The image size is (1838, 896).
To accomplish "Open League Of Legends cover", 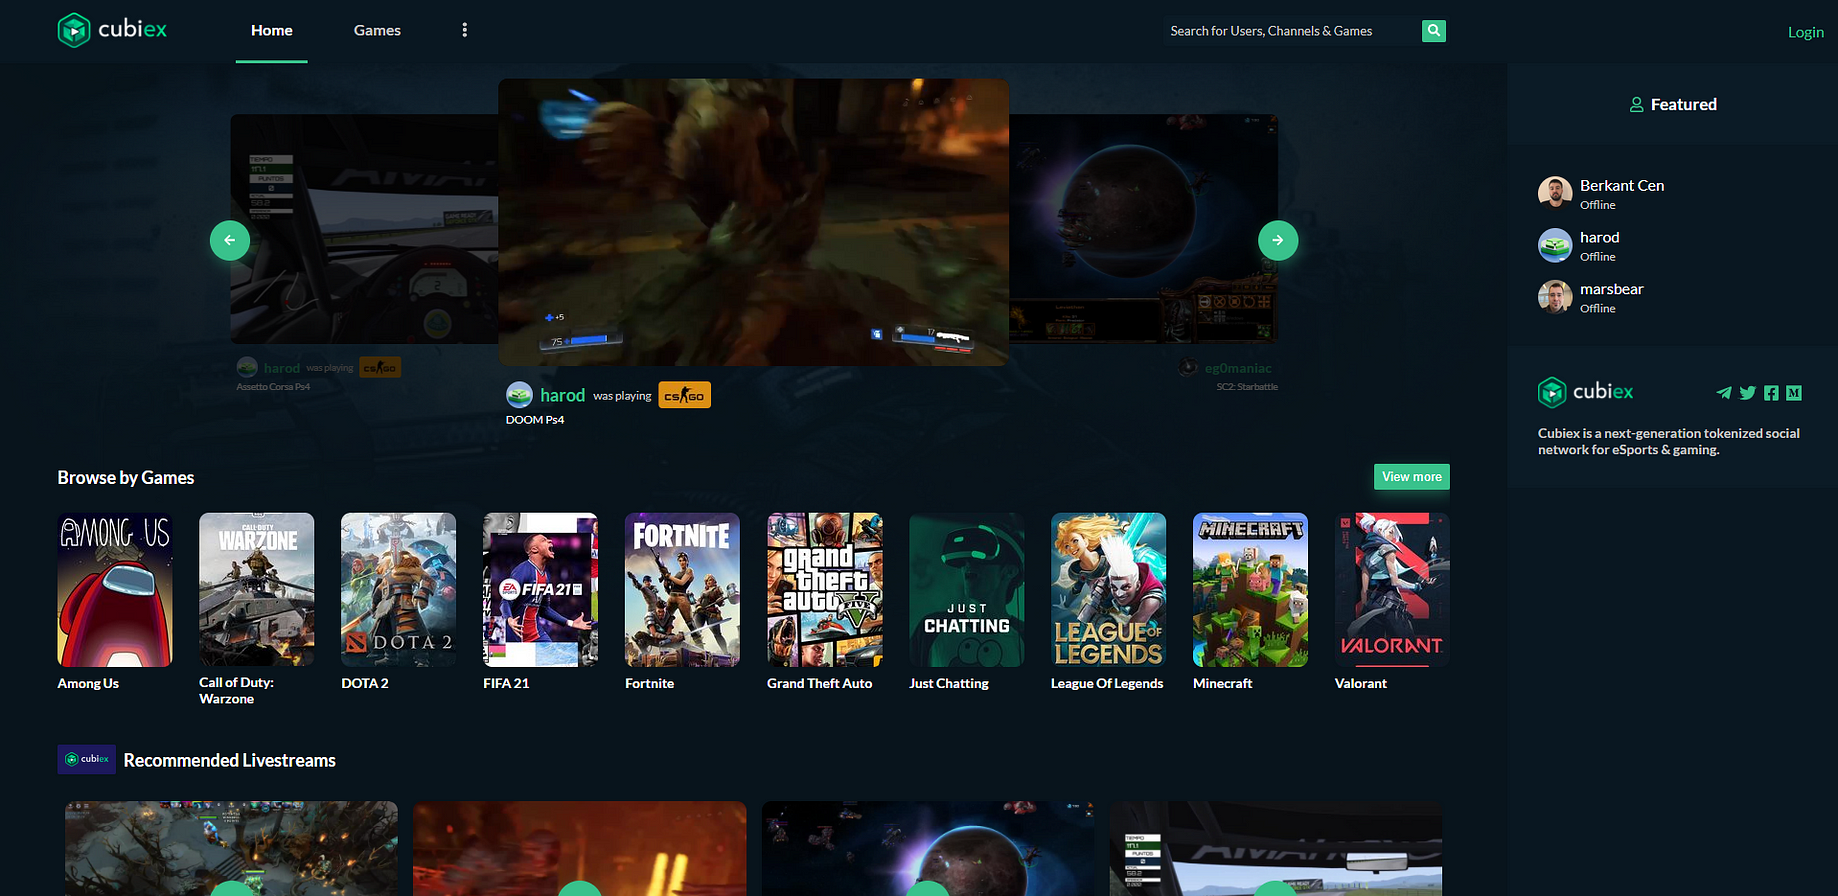I will (1109, 590).
